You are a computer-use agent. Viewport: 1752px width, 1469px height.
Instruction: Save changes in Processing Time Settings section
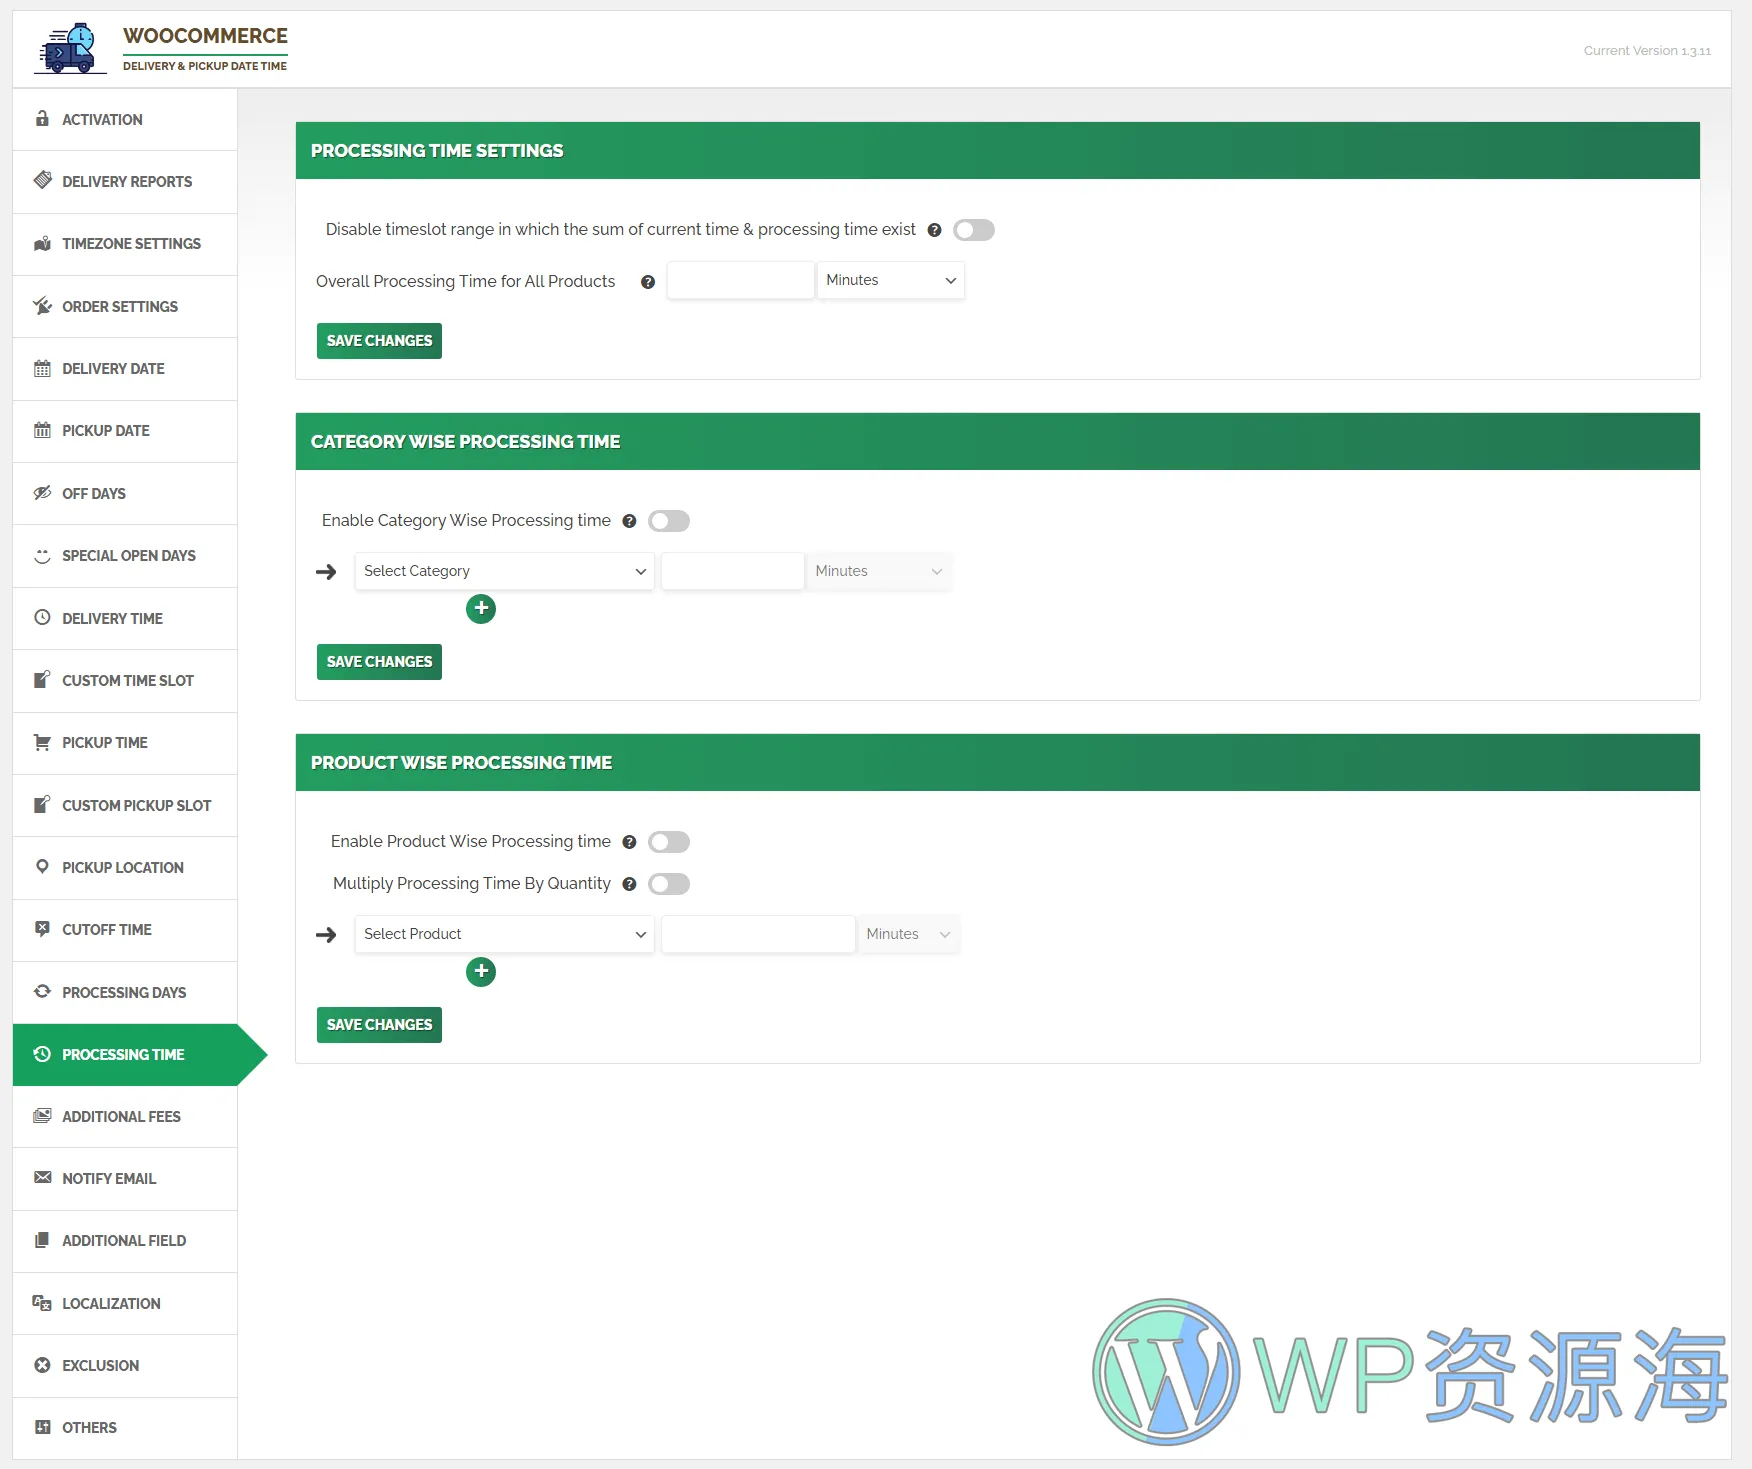click(x=379, y=341)
